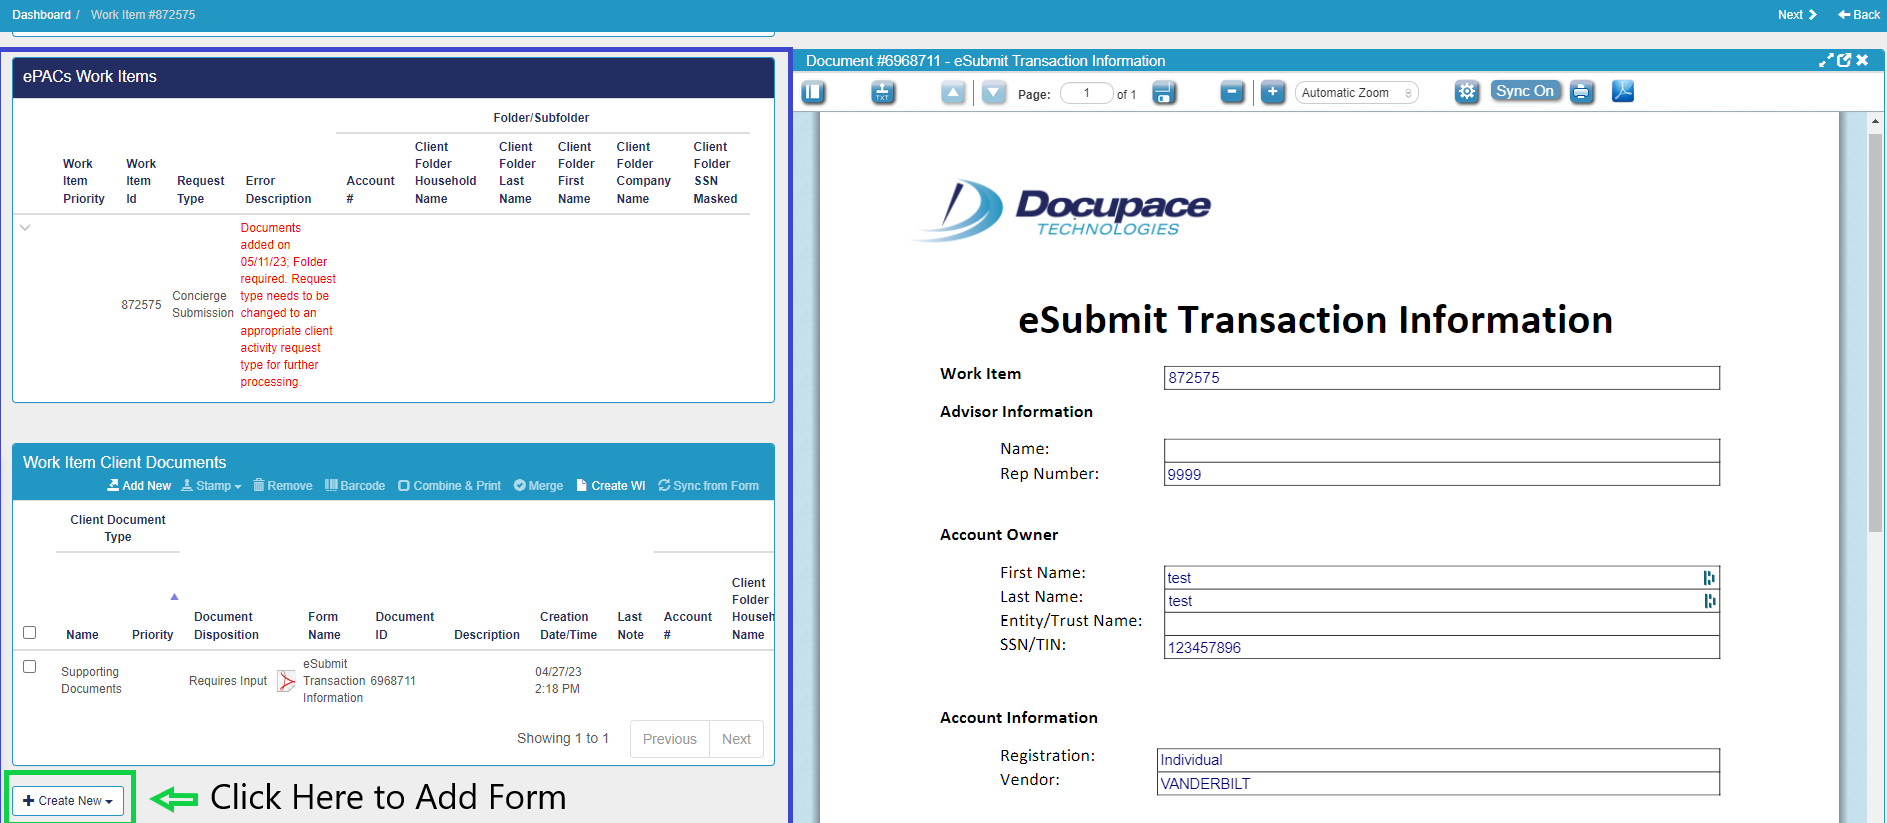Viewport: 1887px width, 823px height.
Task: Open the Create New dropdown
Action: (68, 801)
